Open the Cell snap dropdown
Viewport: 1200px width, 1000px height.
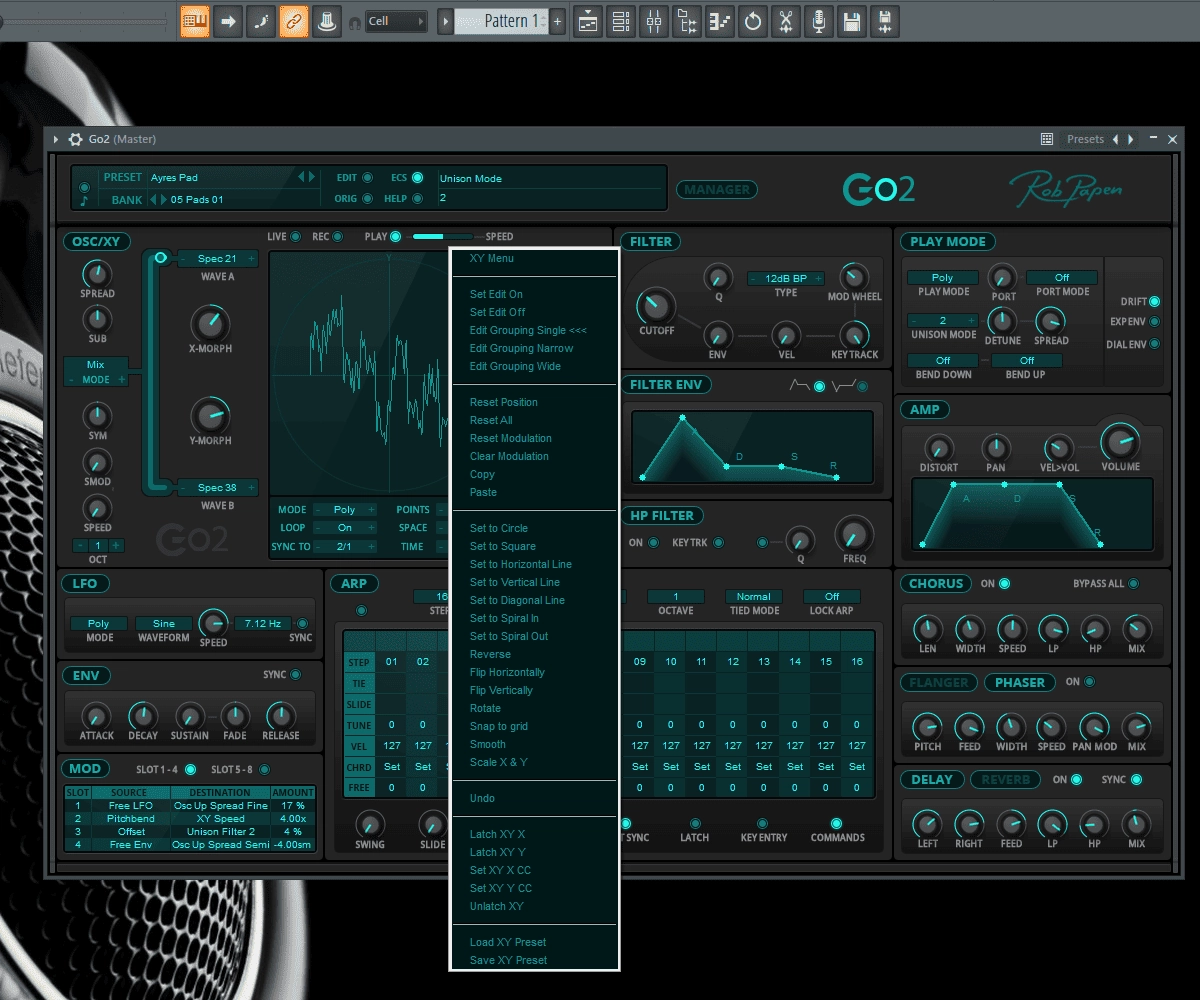(395, 21)
